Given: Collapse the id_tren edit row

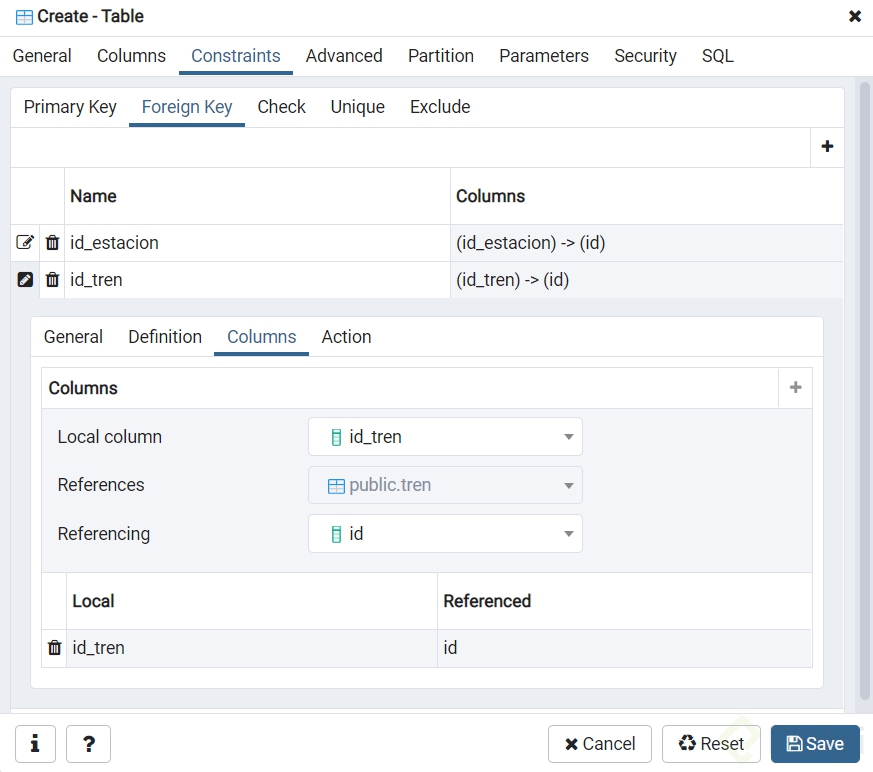Looking at the screenshot, I should pyautogui.click(x=25, y=280).
